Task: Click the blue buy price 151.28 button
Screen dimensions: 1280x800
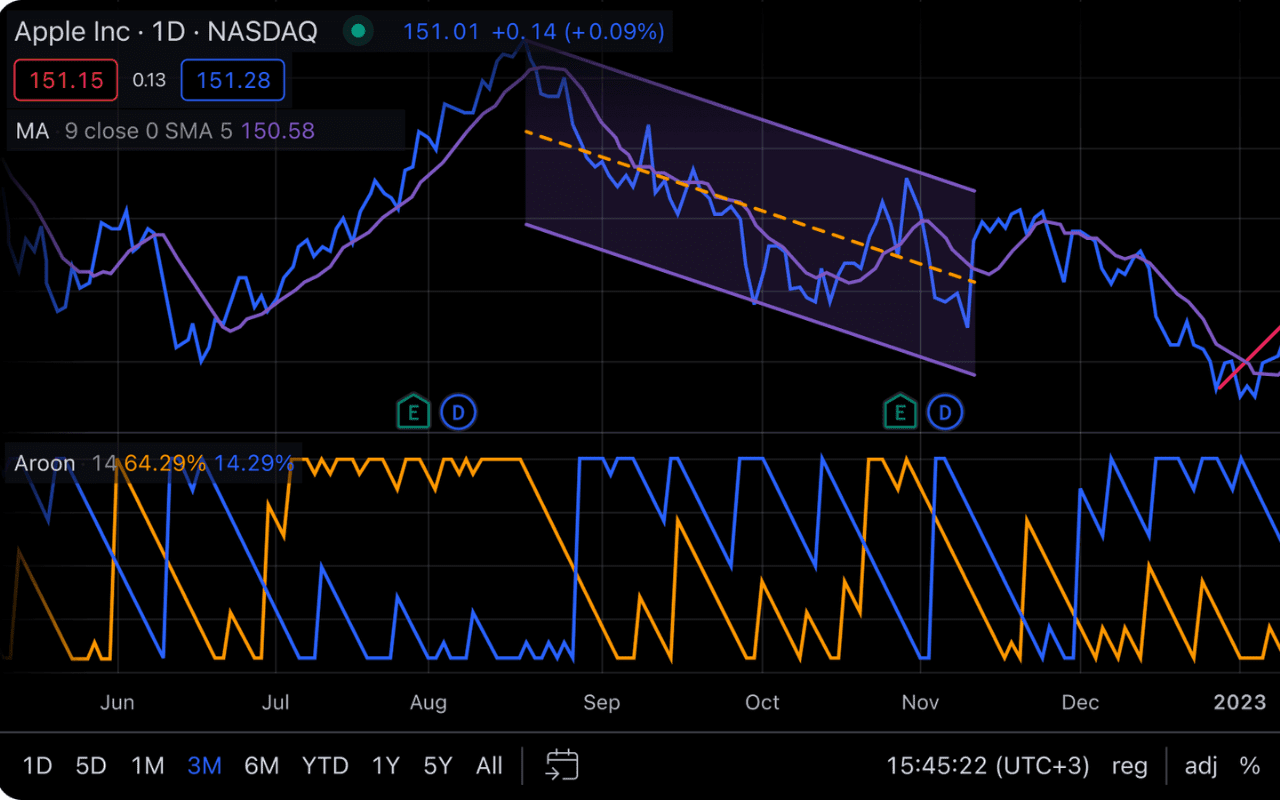Action: (233, 81)
